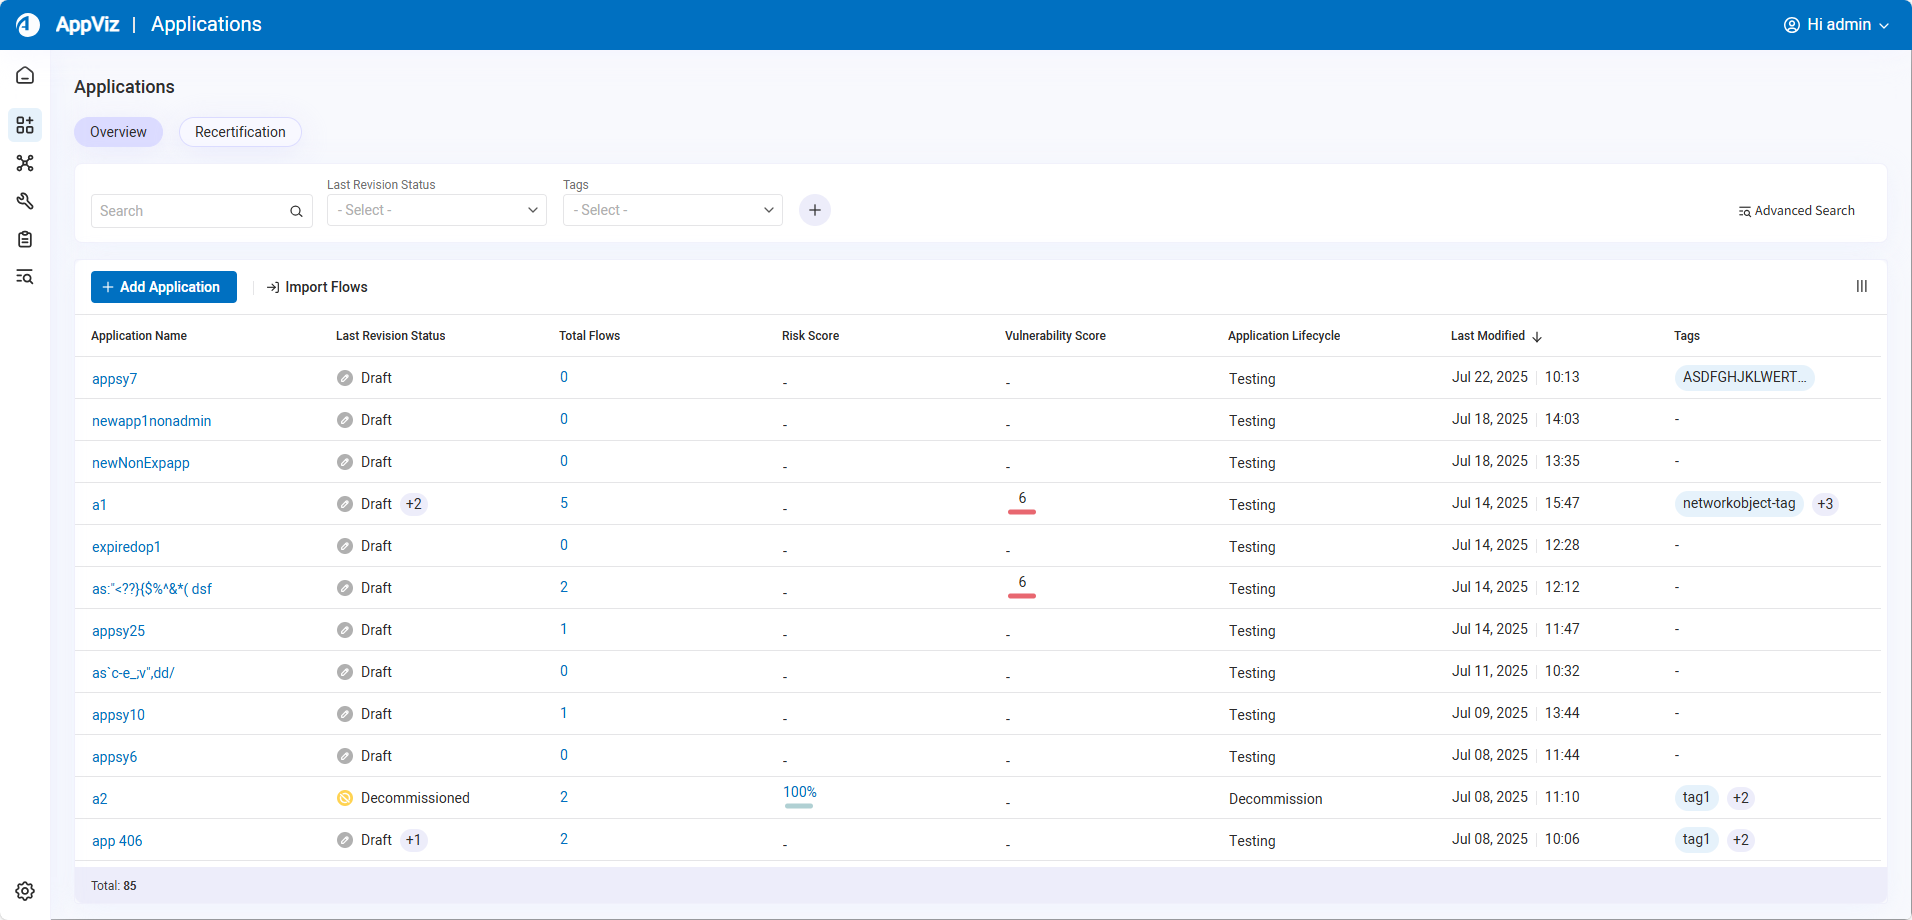Open the appsy7 application link
This screenshot has width=1912, height=920.
tap(115, 379)
